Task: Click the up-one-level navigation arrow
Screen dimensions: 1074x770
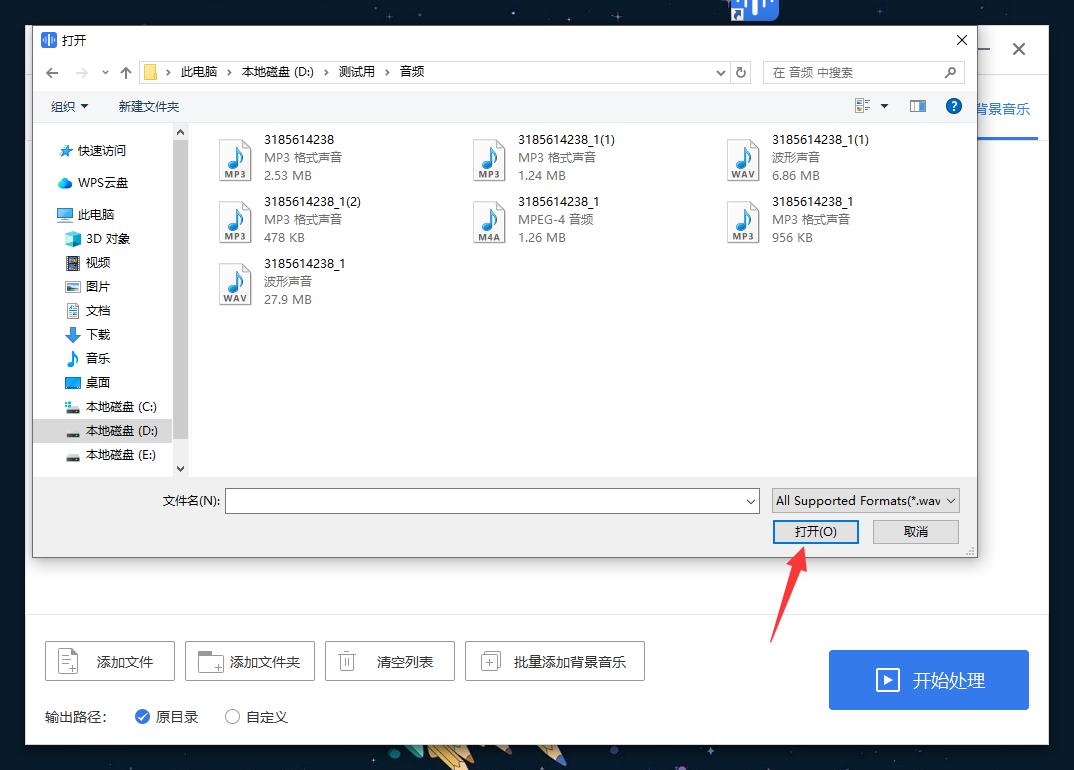Action: [124, 72]
